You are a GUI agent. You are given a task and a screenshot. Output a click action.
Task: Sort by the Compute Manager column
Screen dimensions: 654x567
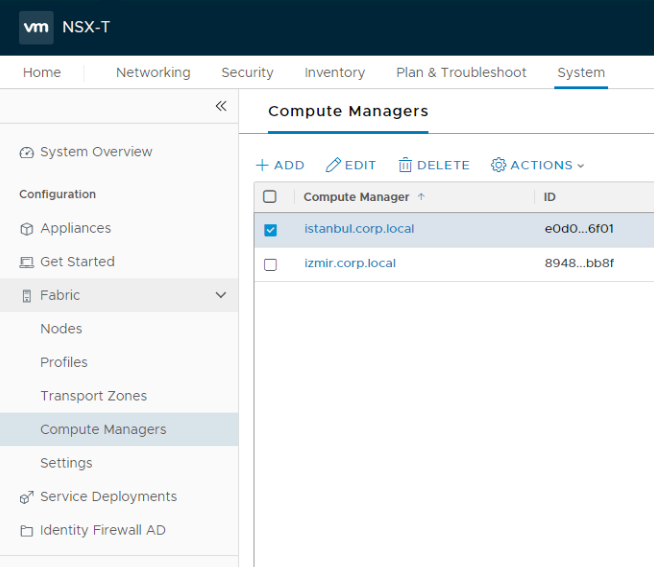356,197
